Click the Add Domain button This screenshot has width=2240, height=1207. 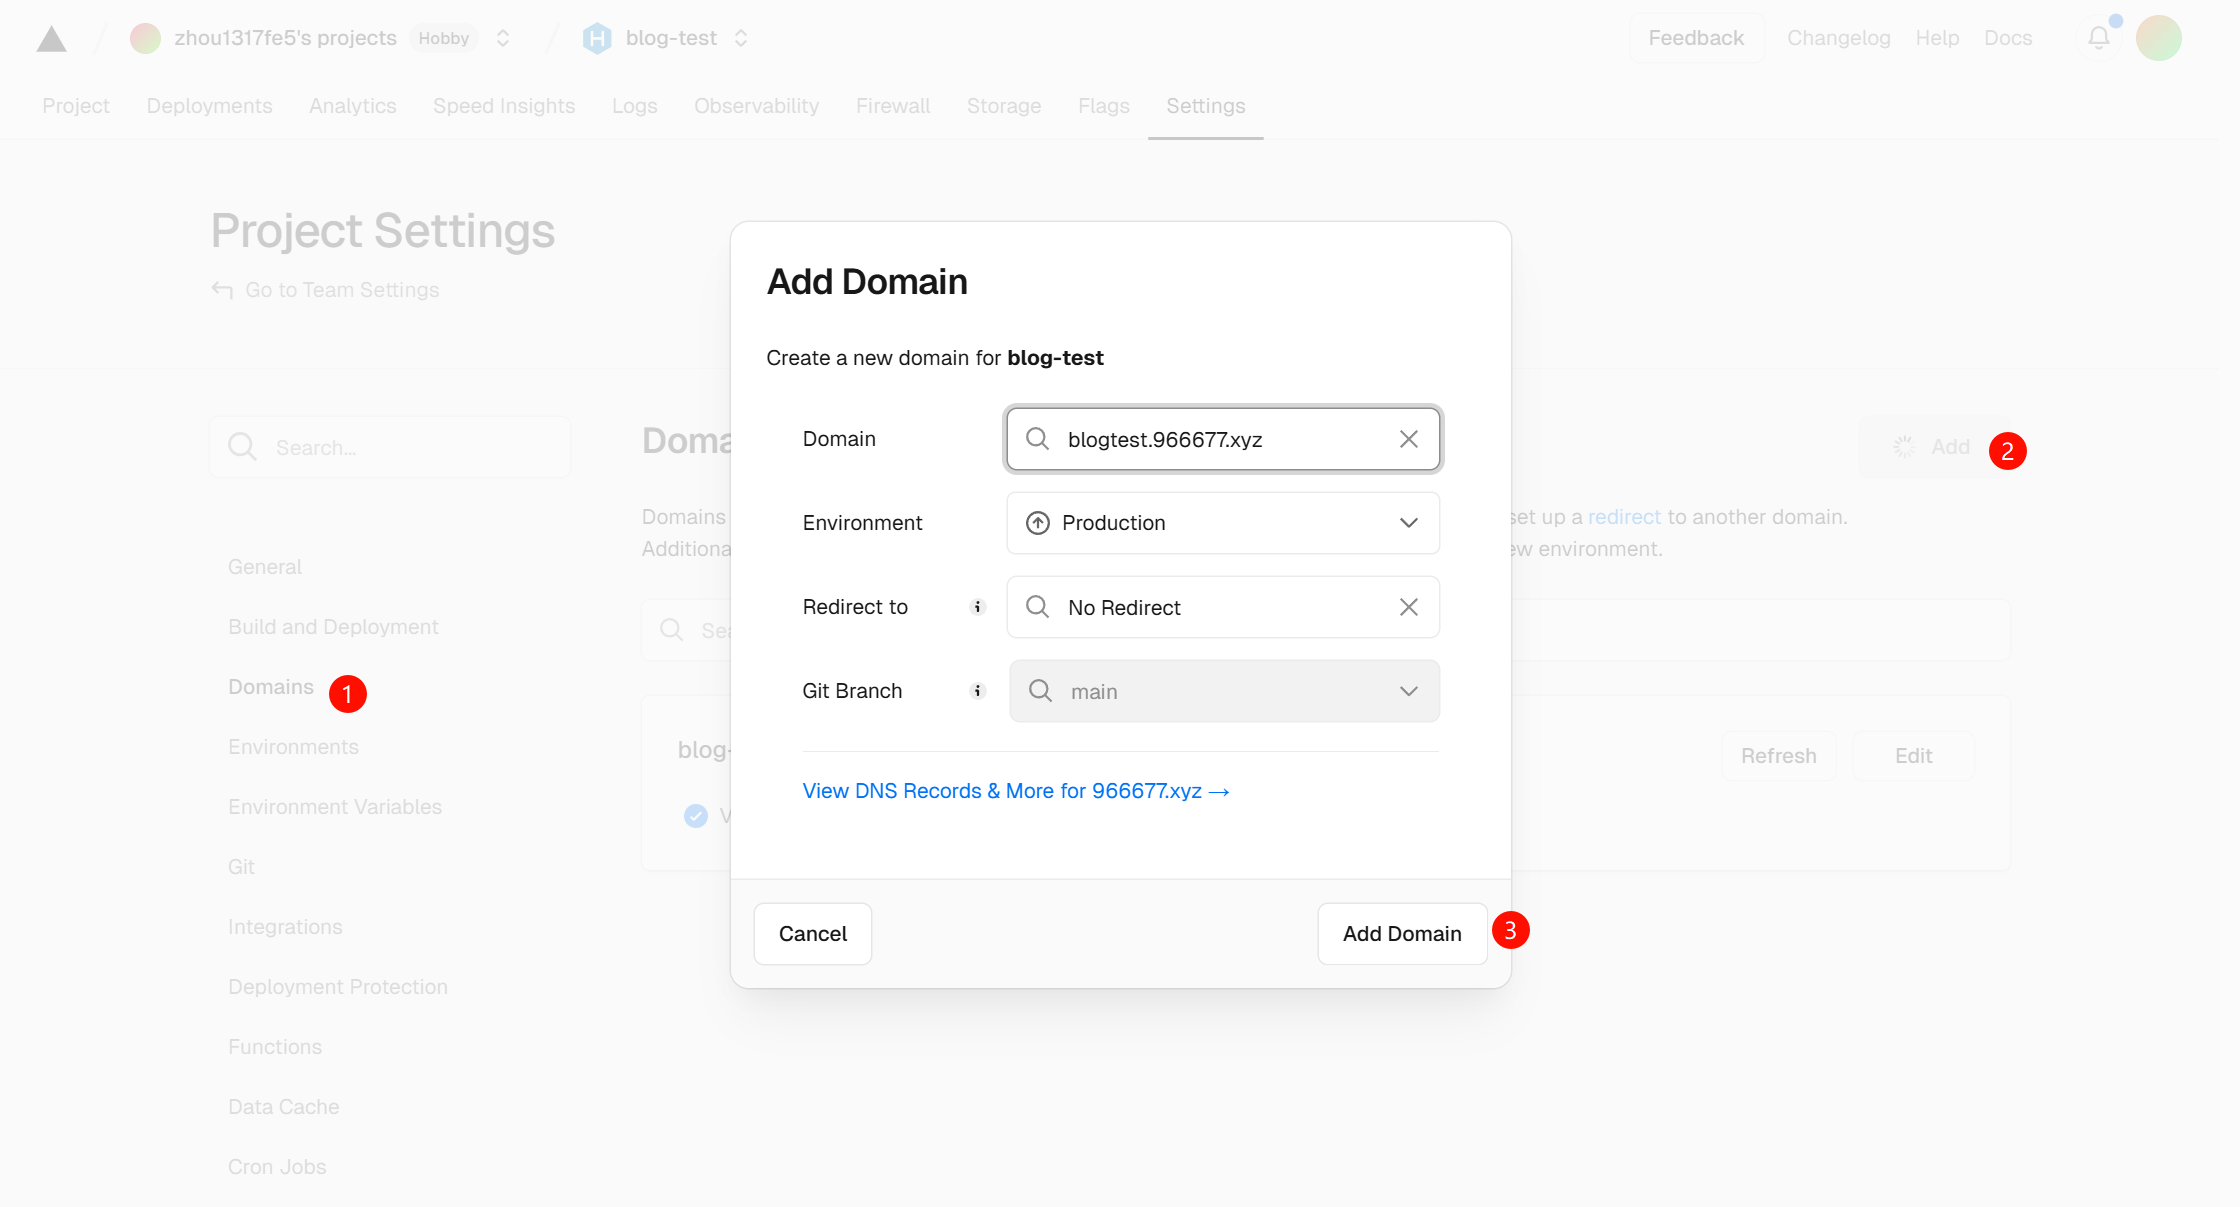coord(1402,934)
